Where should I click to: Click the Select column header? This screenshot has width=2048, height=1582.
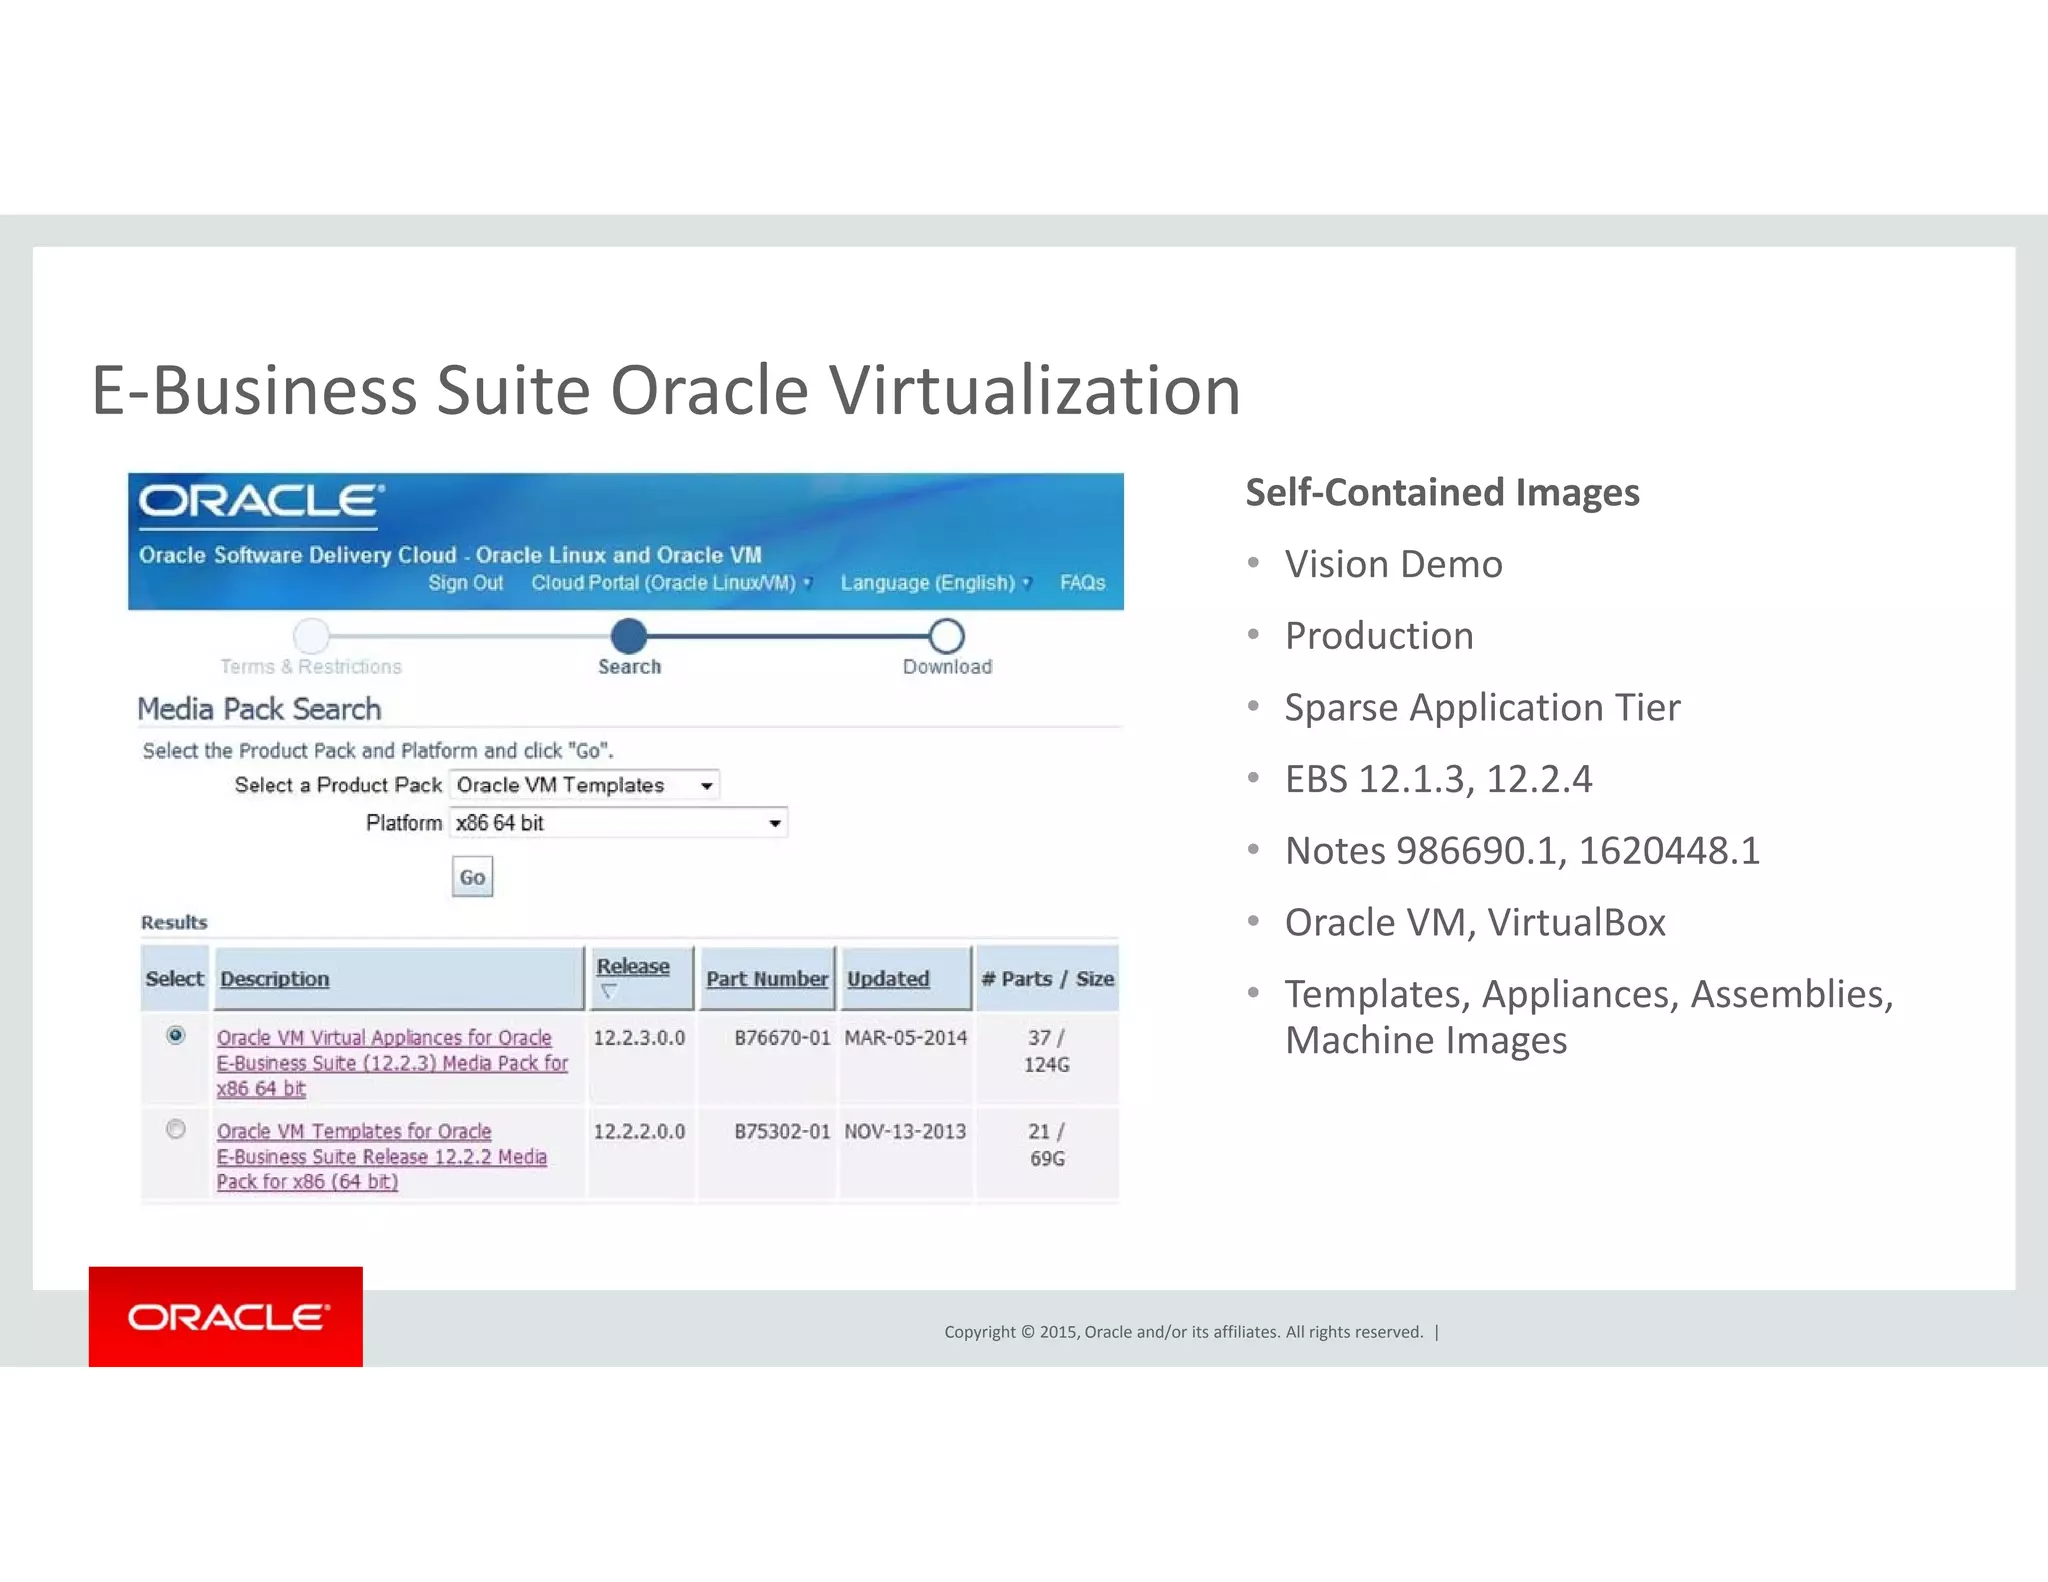coord(174,979)
